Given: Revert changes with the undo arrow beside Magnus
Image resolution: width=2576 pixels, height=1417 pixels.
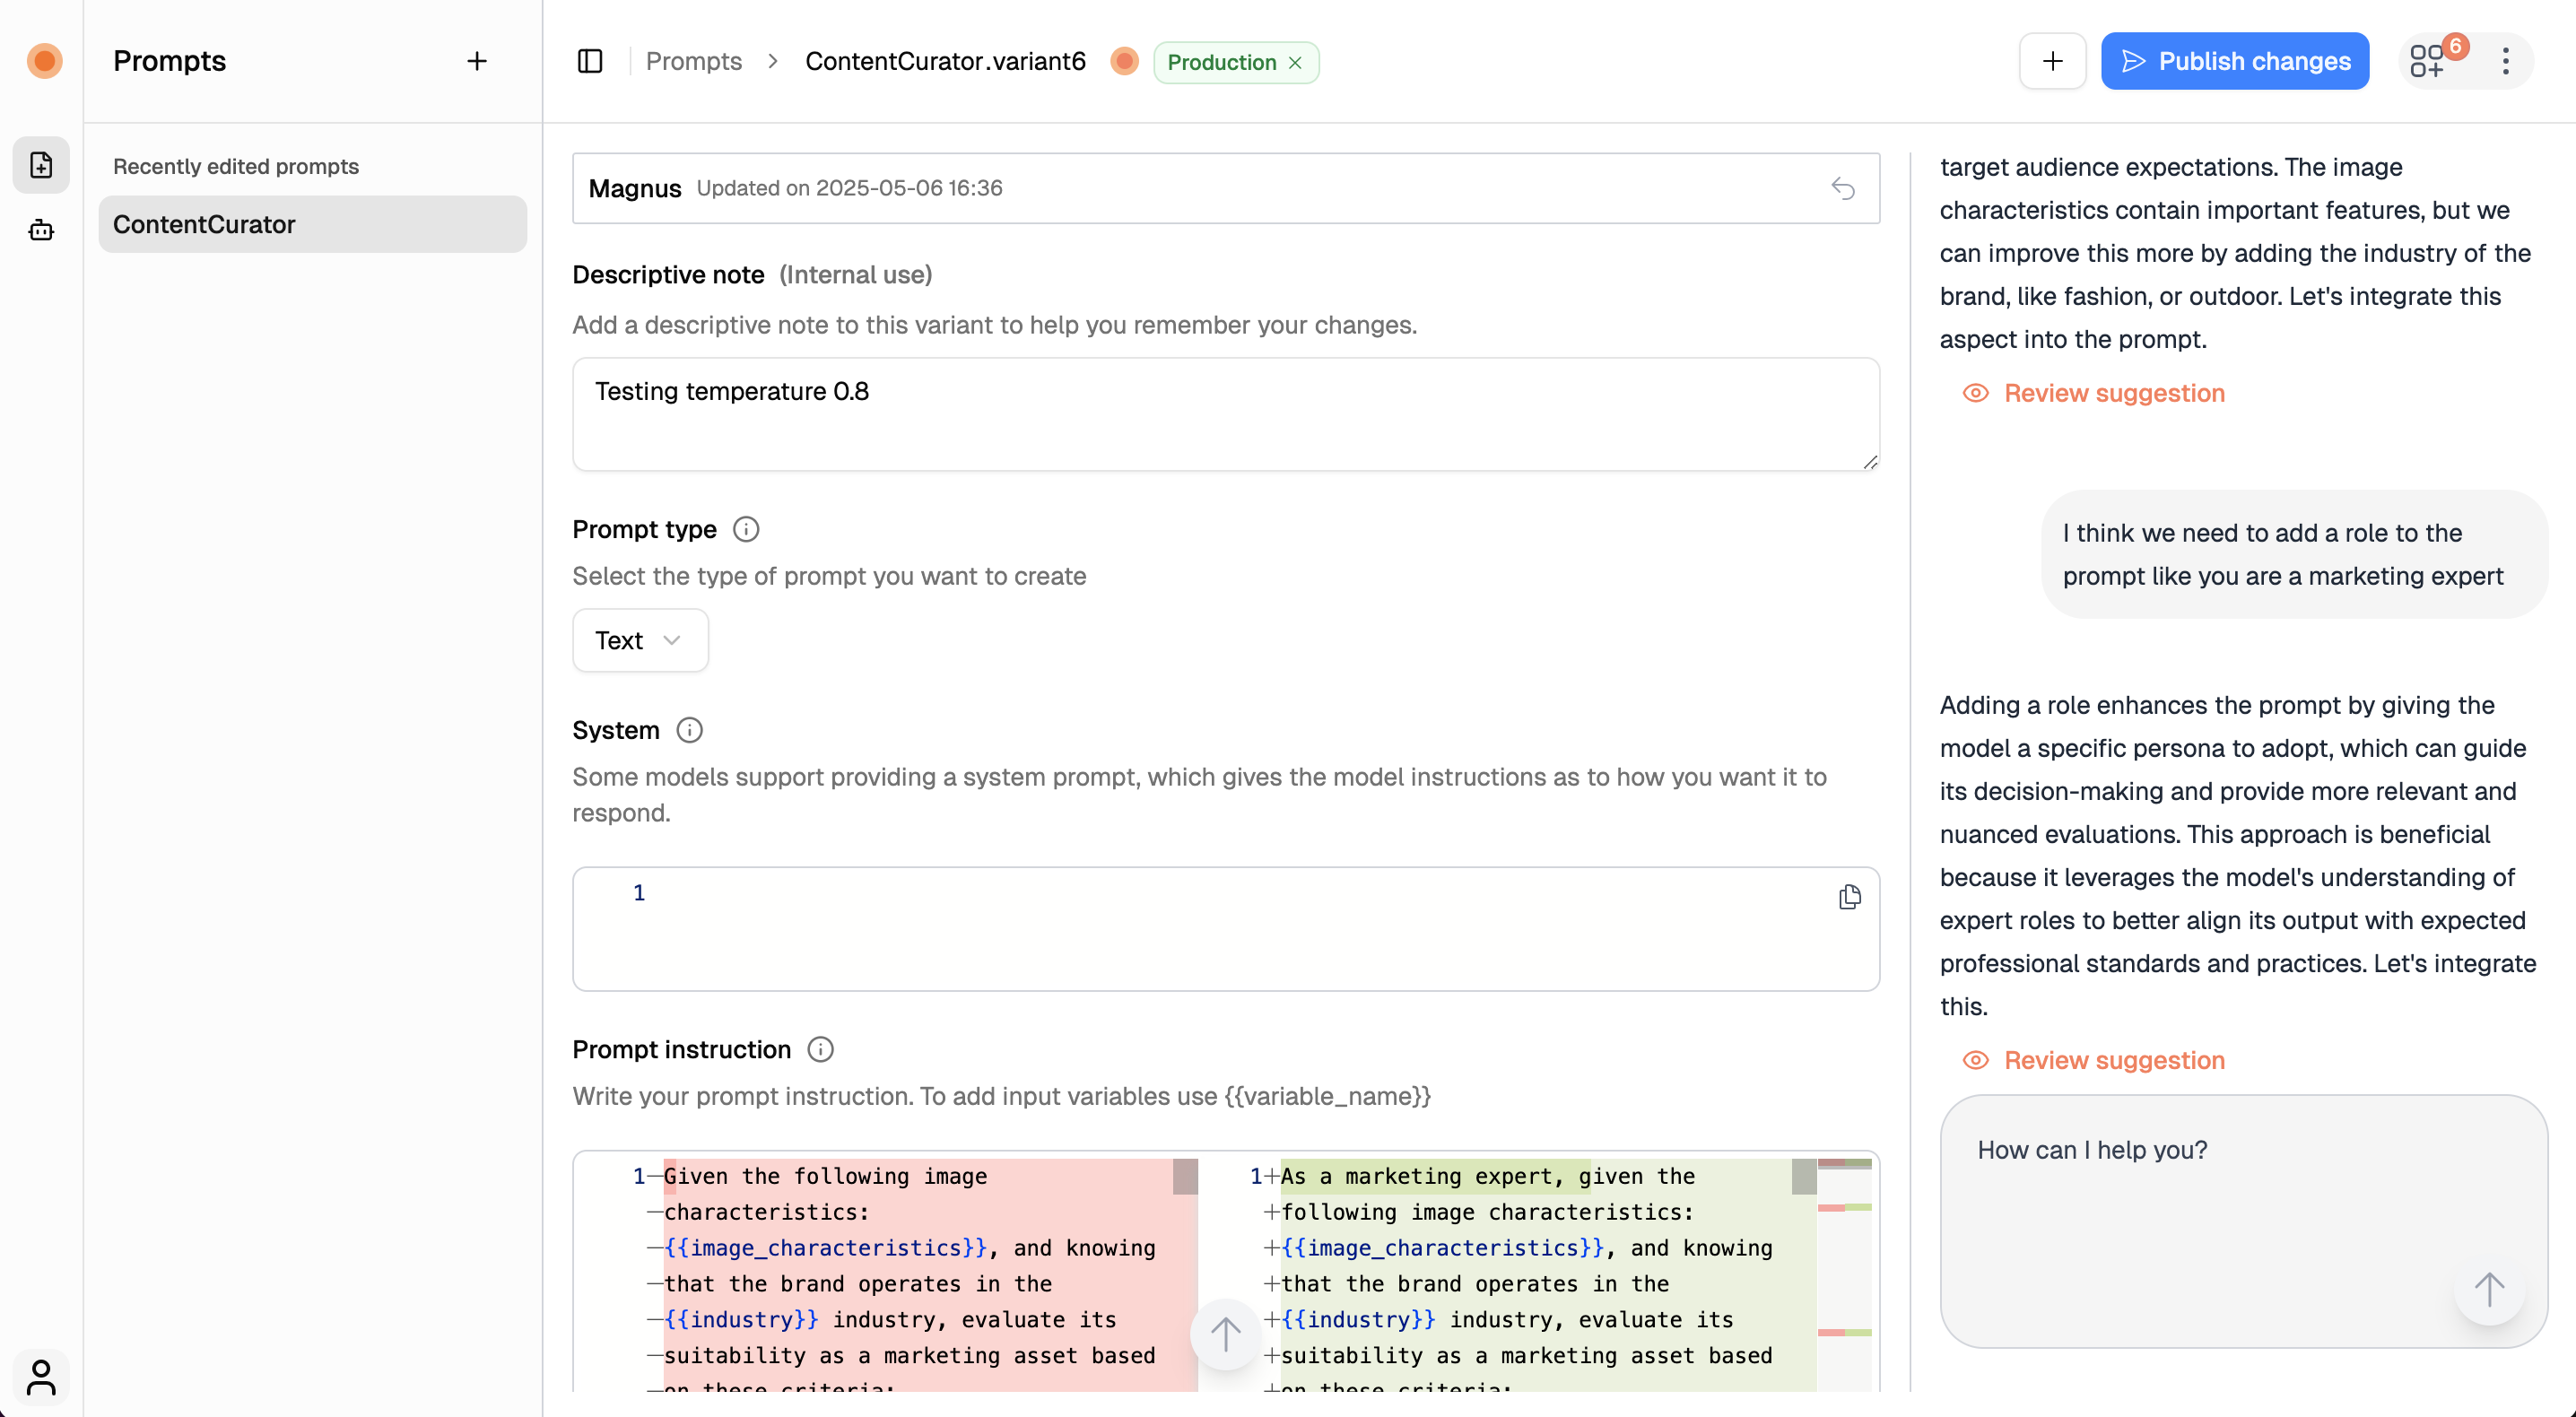Looking at the screenshot, I should [1844, 188].
